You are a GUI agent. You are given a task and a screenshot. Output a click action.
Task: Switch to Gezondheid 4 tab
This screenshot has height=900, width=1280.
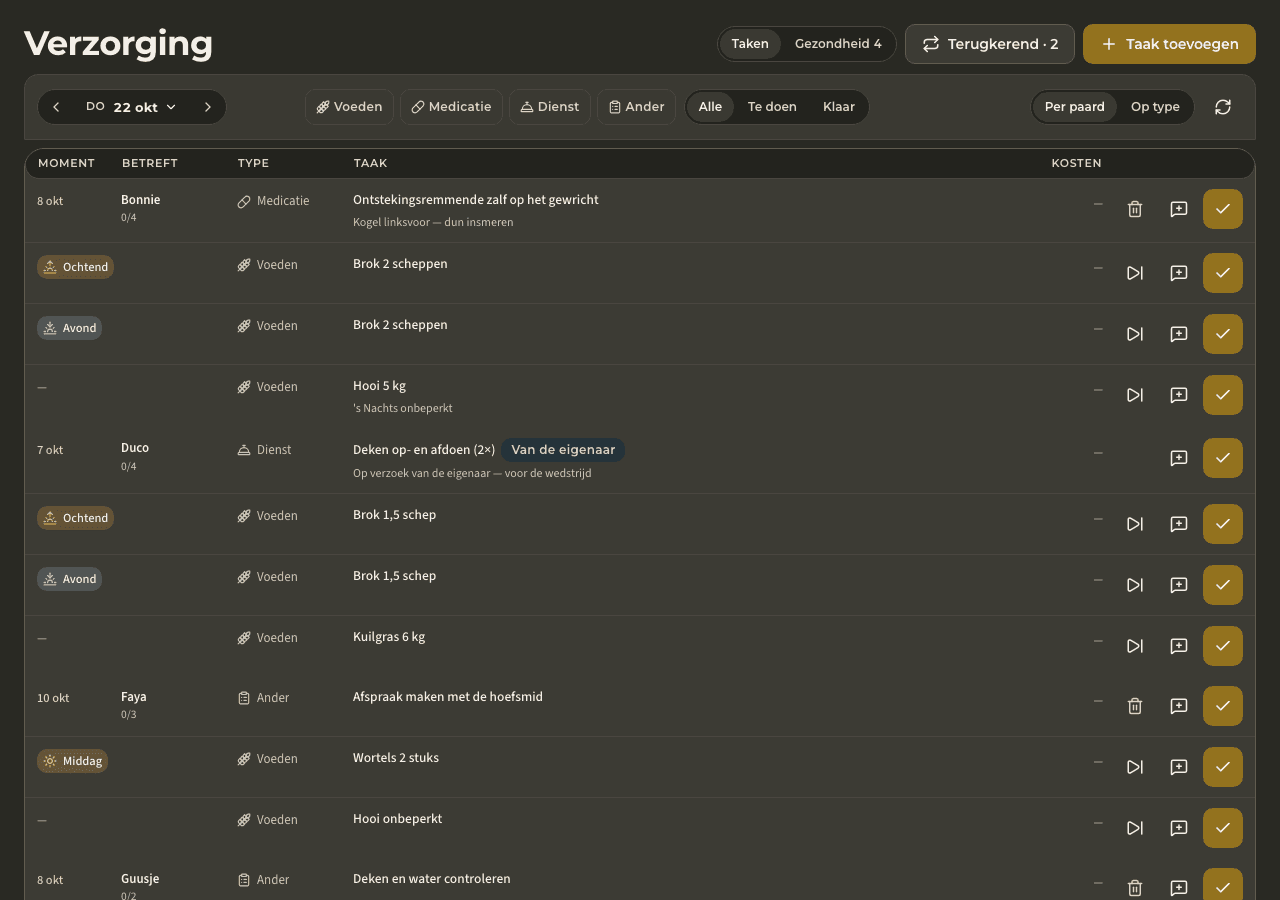tap(838, 44)
